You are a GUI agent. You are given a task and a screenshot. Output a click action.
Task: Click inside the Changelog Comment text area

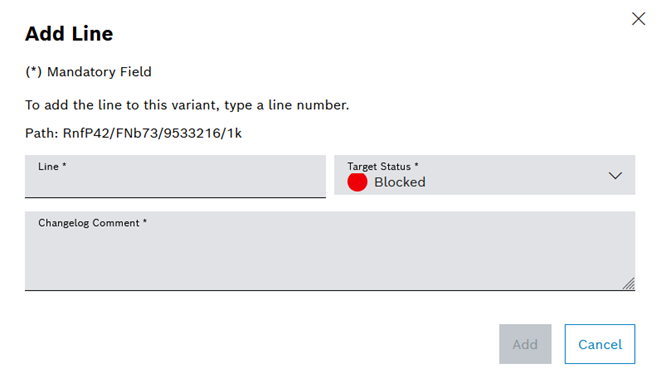[330, 251]
